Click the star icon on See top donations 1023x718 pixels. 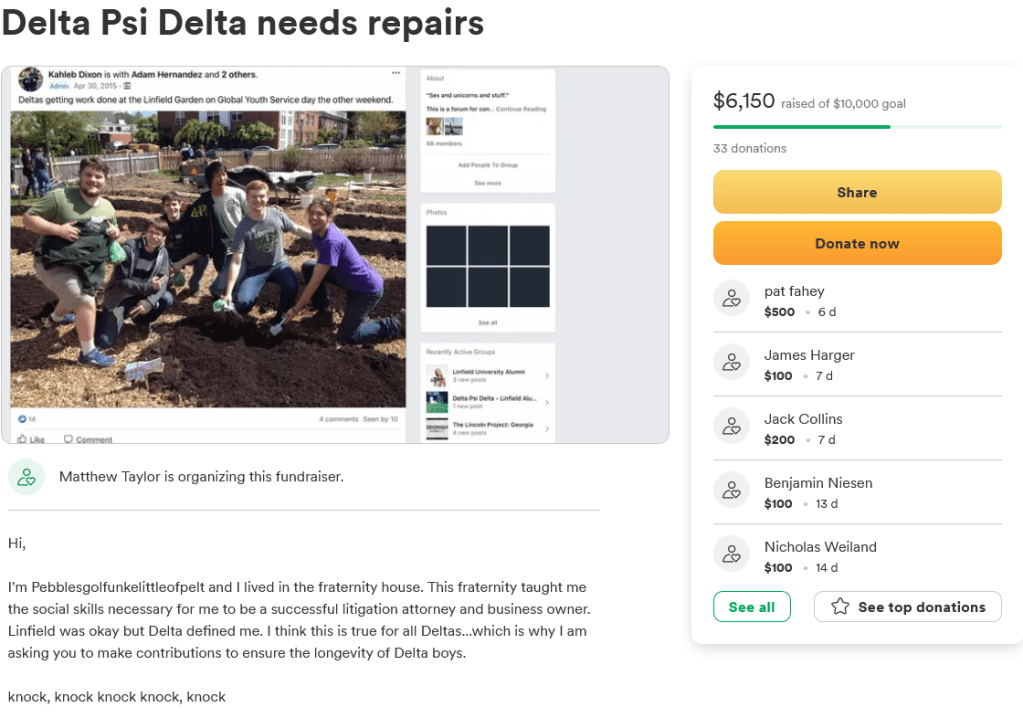pyautogui.click(x=840, y=607)
